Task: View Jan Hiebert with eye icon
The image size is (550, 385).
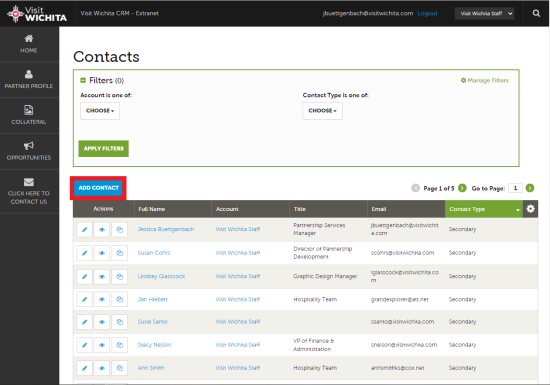Action: coord(102,299)
